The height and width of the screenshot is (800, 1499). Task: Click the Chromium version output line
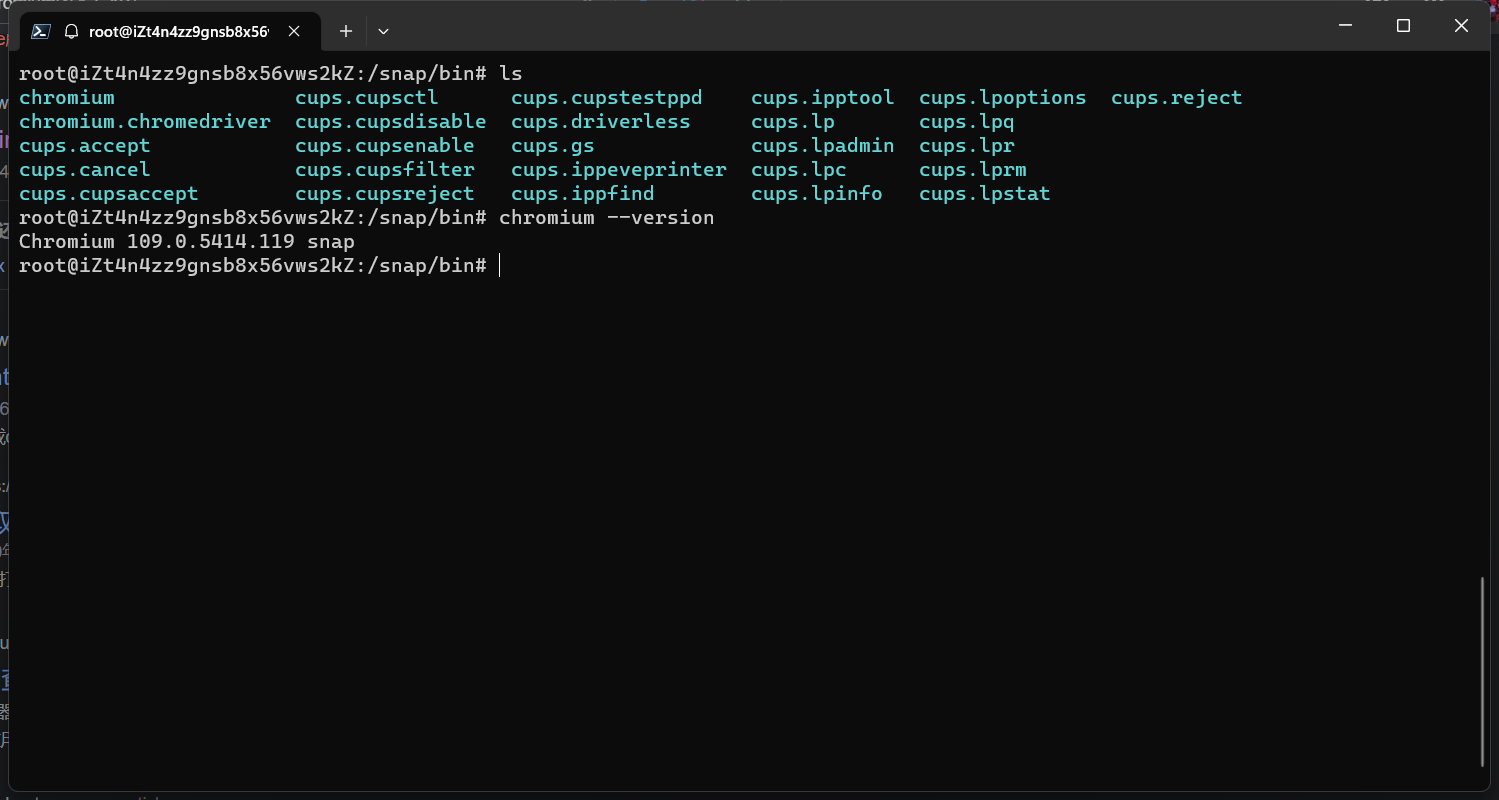186,241
